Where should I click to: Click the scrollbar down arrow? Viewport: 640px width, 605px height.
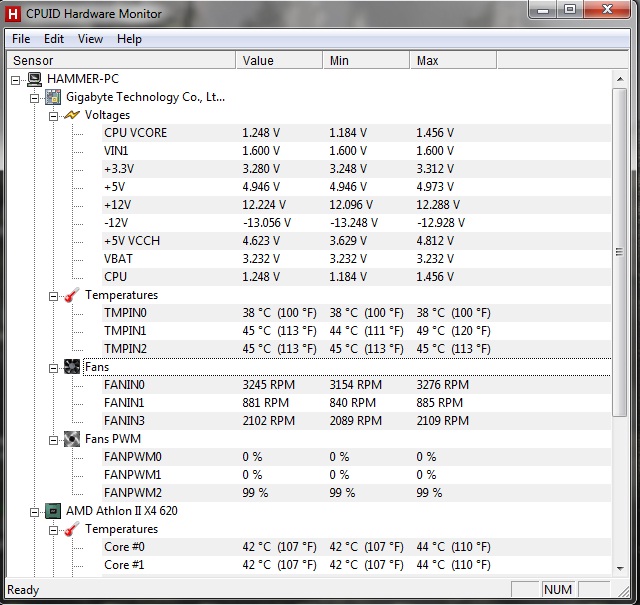click(x=620, y=568)
